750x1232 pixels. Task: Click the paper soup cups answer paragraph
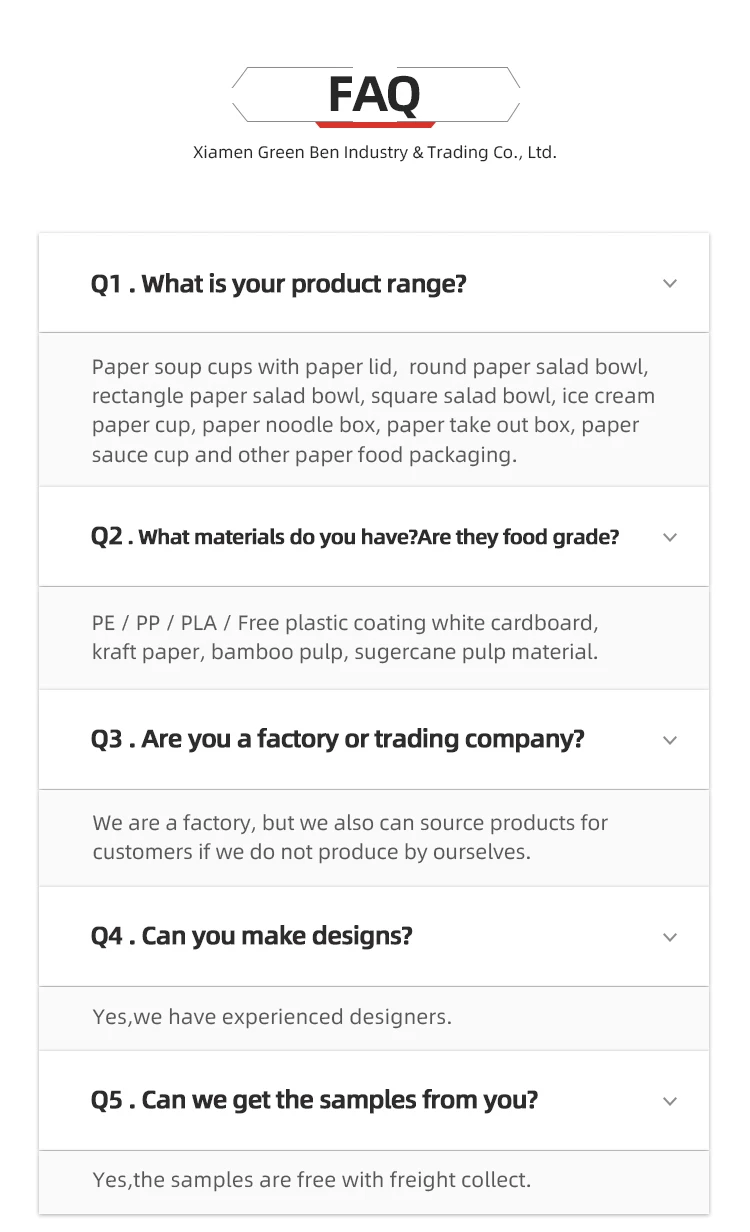[373, 410]
